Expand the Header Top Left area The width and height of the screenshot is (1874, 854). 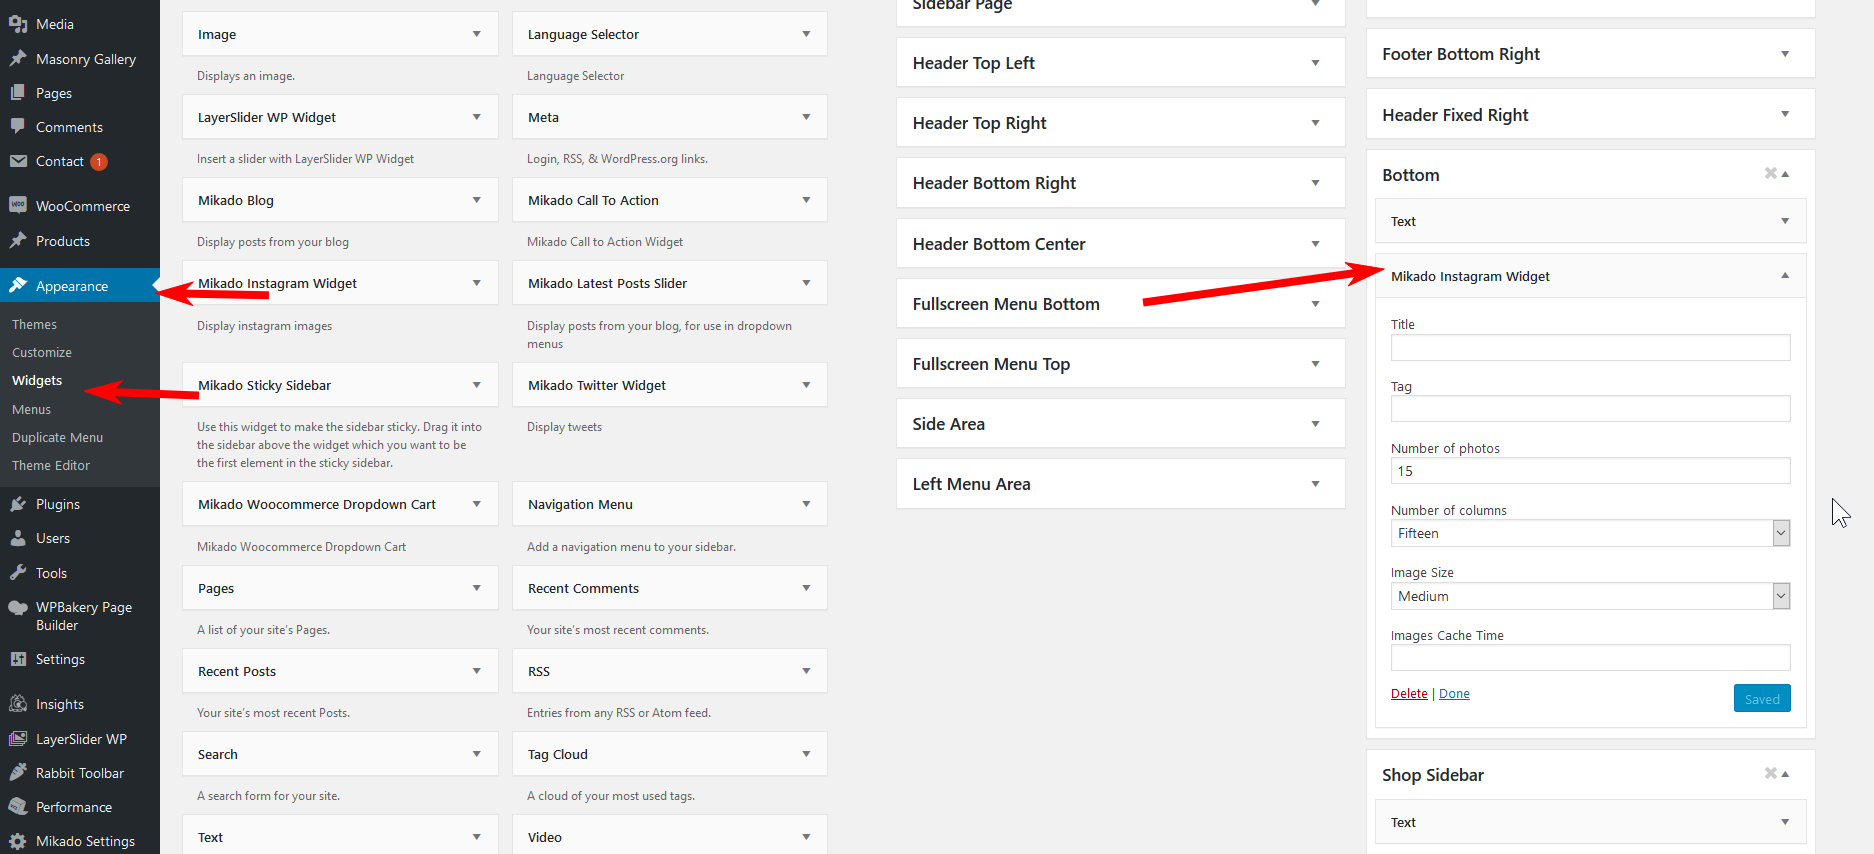pyautogui.click(x=1120, y=63)
